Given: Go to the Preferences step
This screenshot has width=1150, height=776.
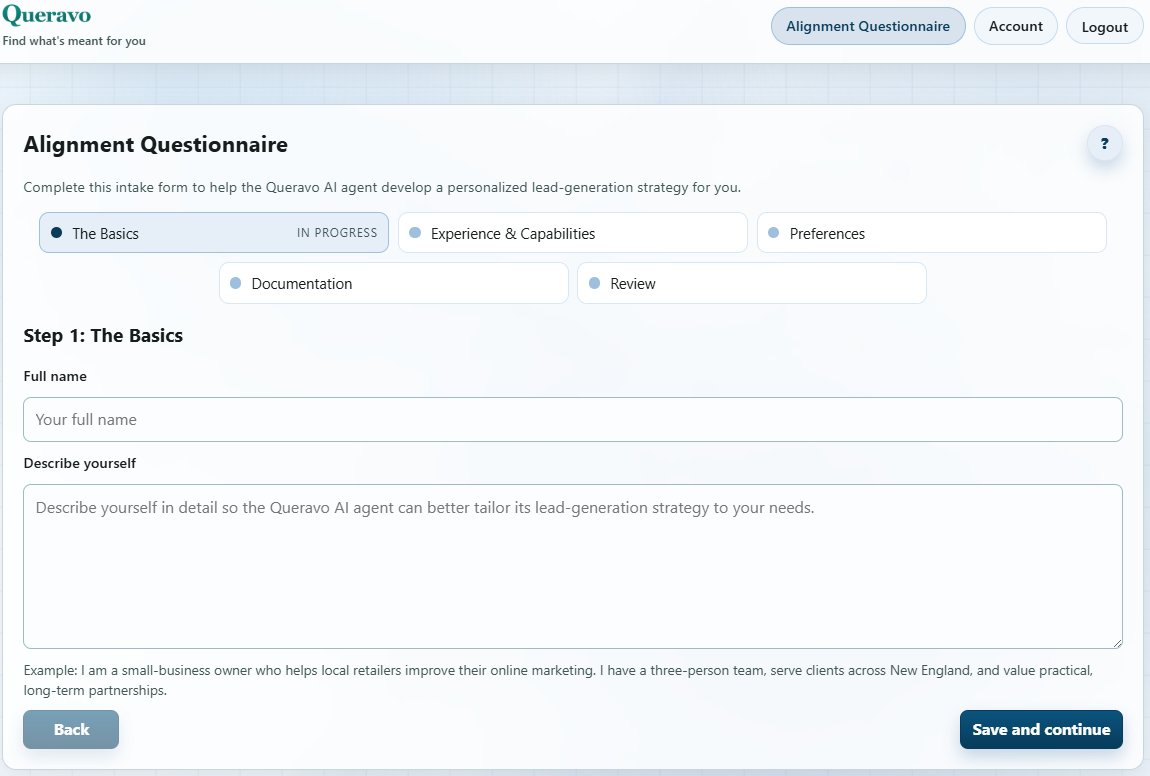Looking at the screenshot, I should click(x=931, y=233).
